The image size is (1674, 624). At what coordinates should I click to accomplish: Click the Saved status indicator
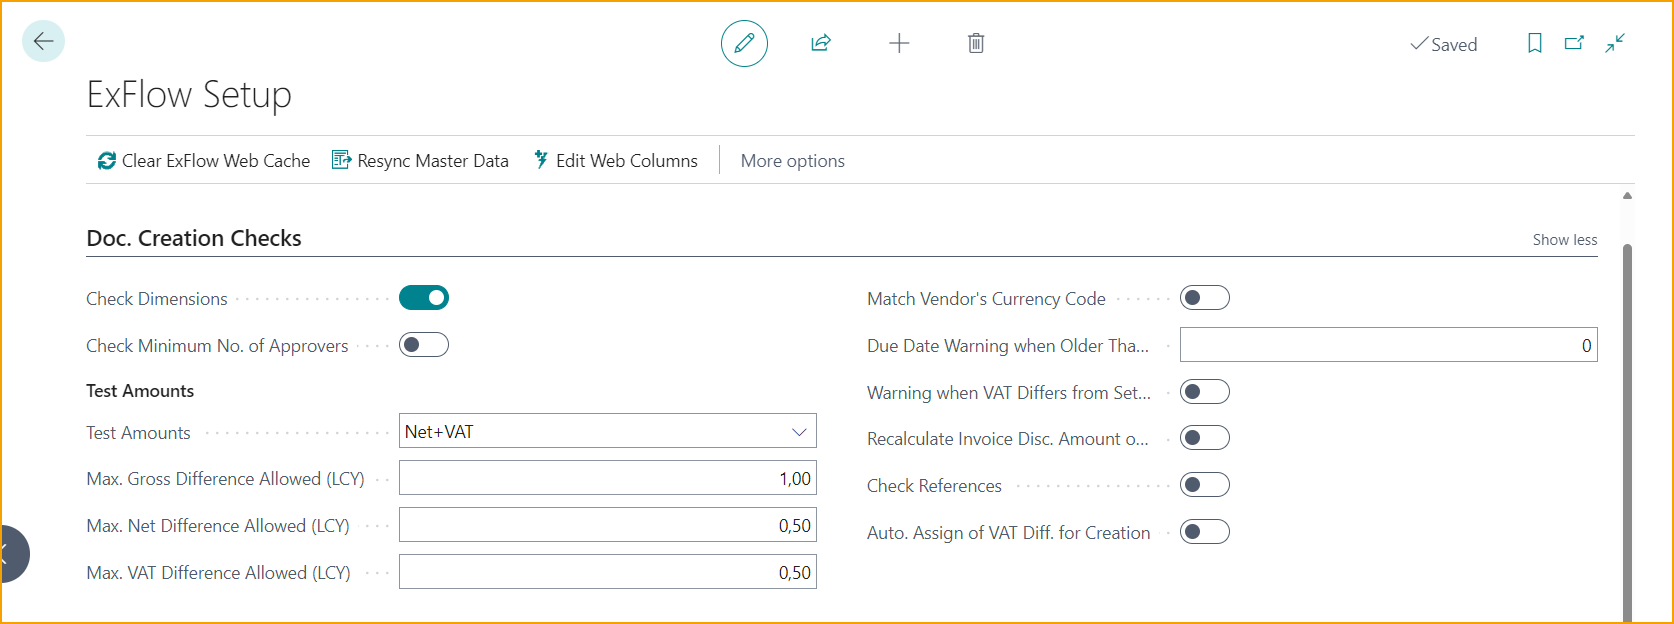[x=1443, y=44]
